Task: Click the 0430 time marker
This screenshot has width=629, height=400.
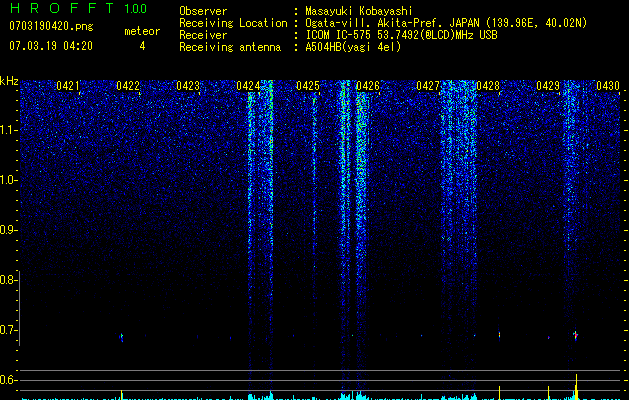Action: pos(608,86)
